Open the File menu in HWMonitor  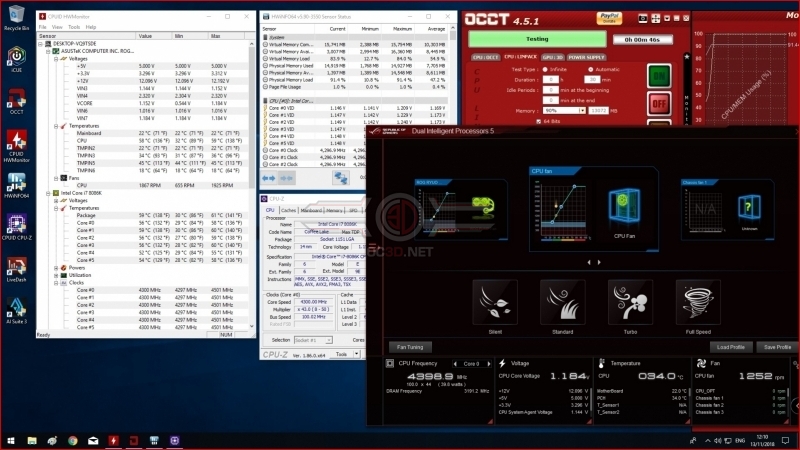pyautogui.click(x=43, y=27)
